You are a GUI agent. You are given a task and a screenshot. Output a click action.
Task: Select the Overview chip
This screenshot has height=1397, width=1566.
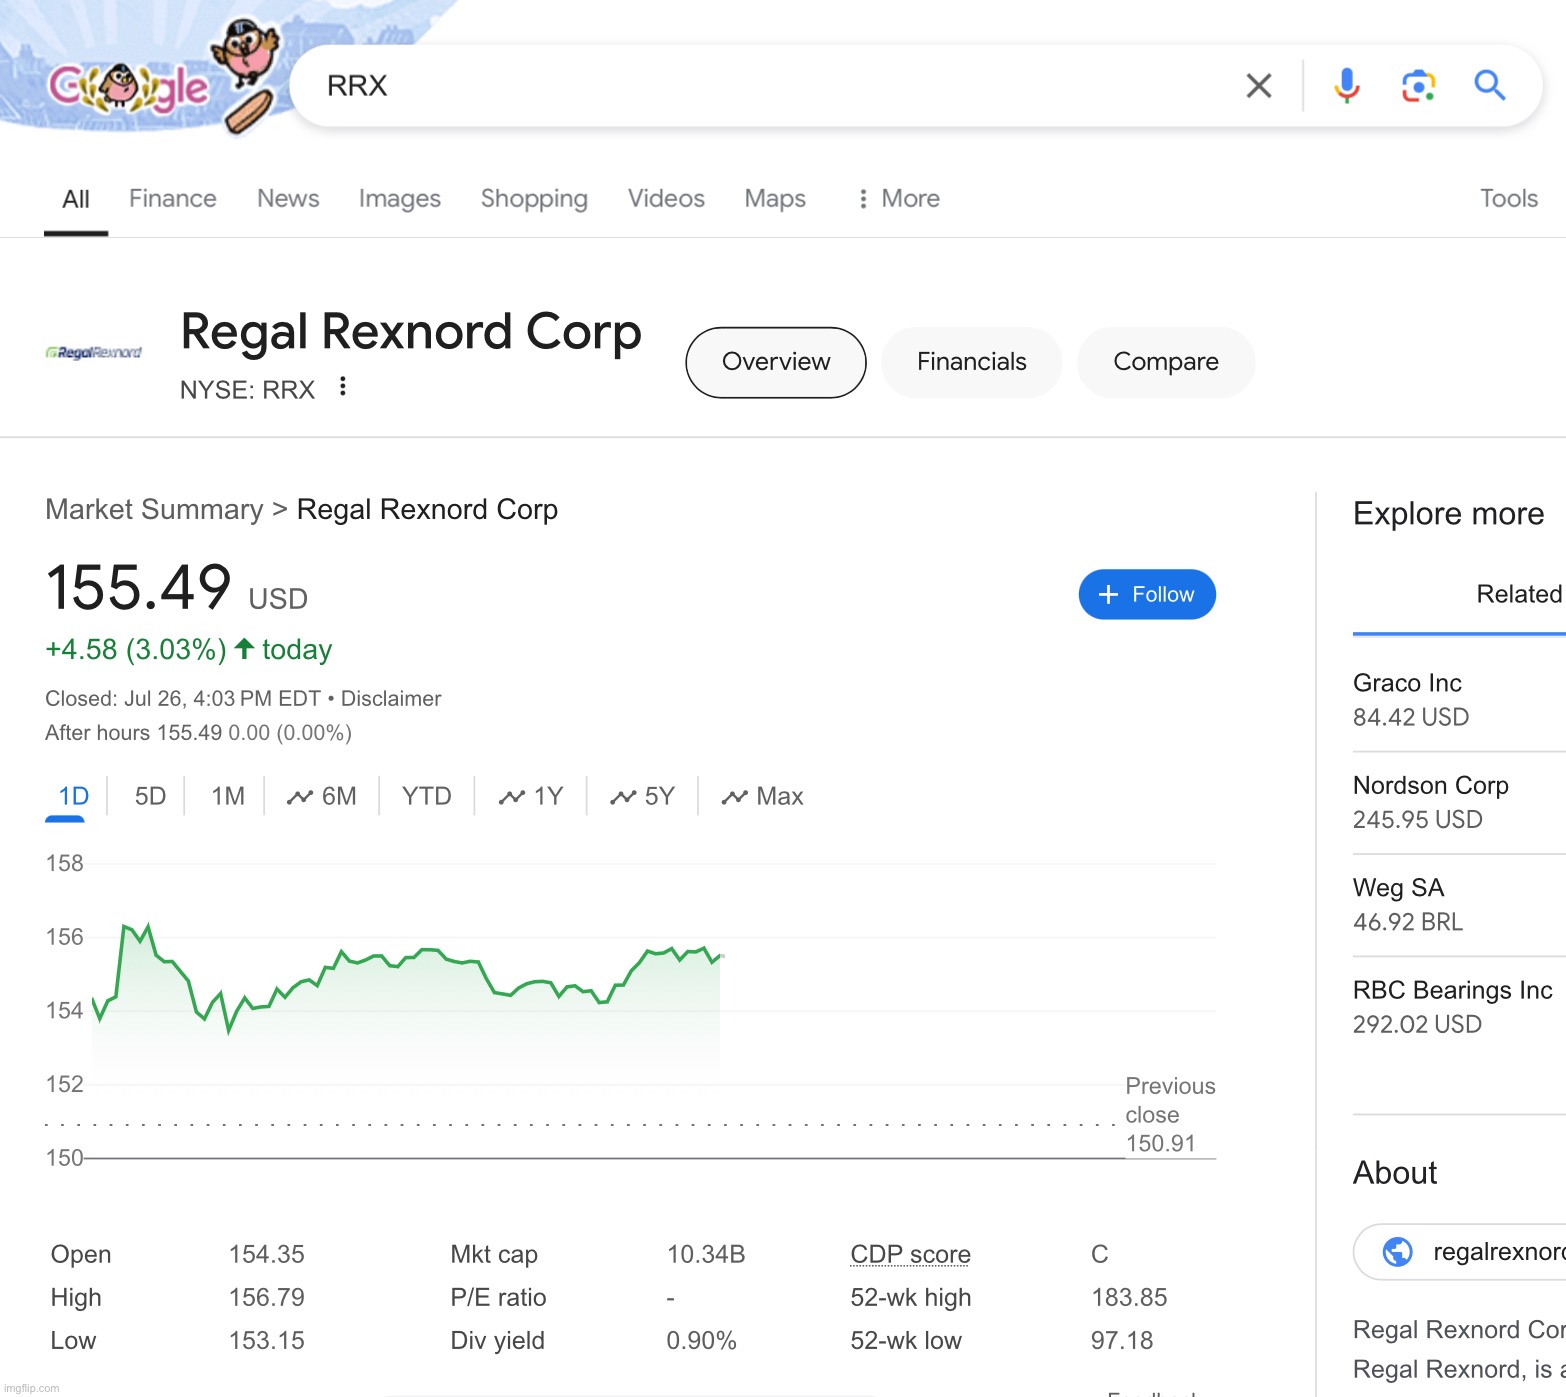pyautogui.click(x=776, y=362)
